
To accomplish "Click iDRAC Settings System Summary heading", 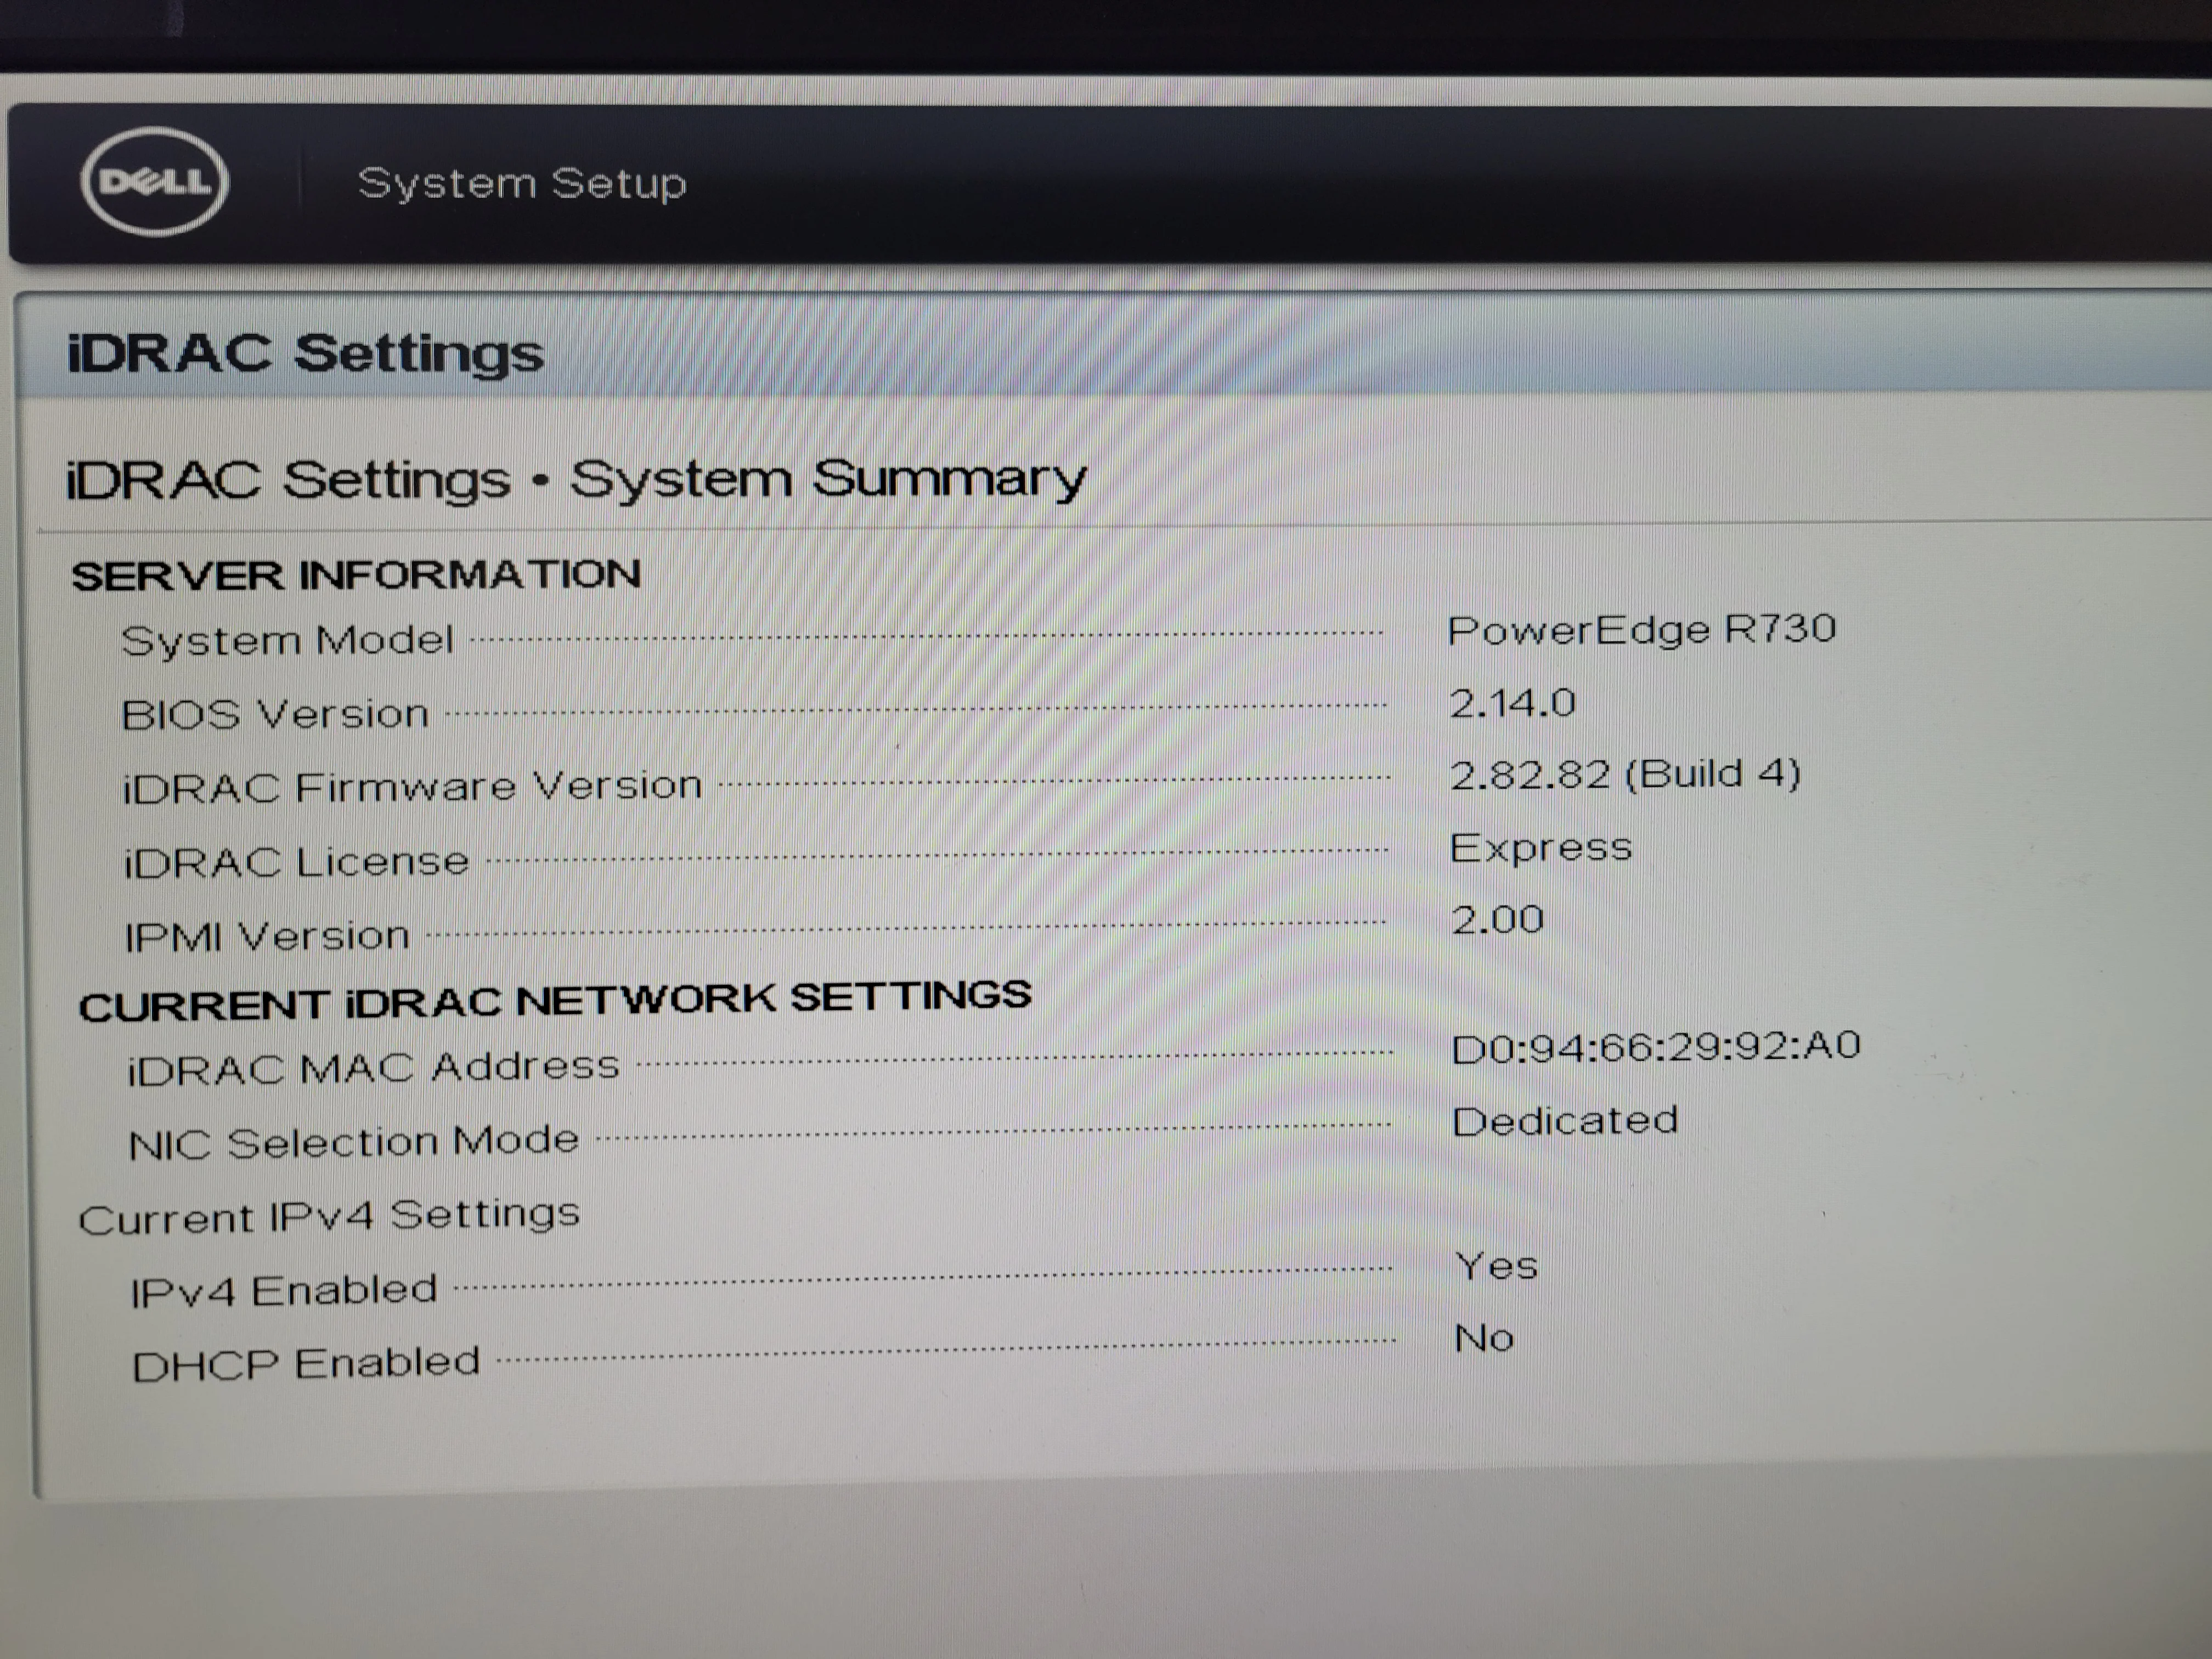I will [576, 480].
